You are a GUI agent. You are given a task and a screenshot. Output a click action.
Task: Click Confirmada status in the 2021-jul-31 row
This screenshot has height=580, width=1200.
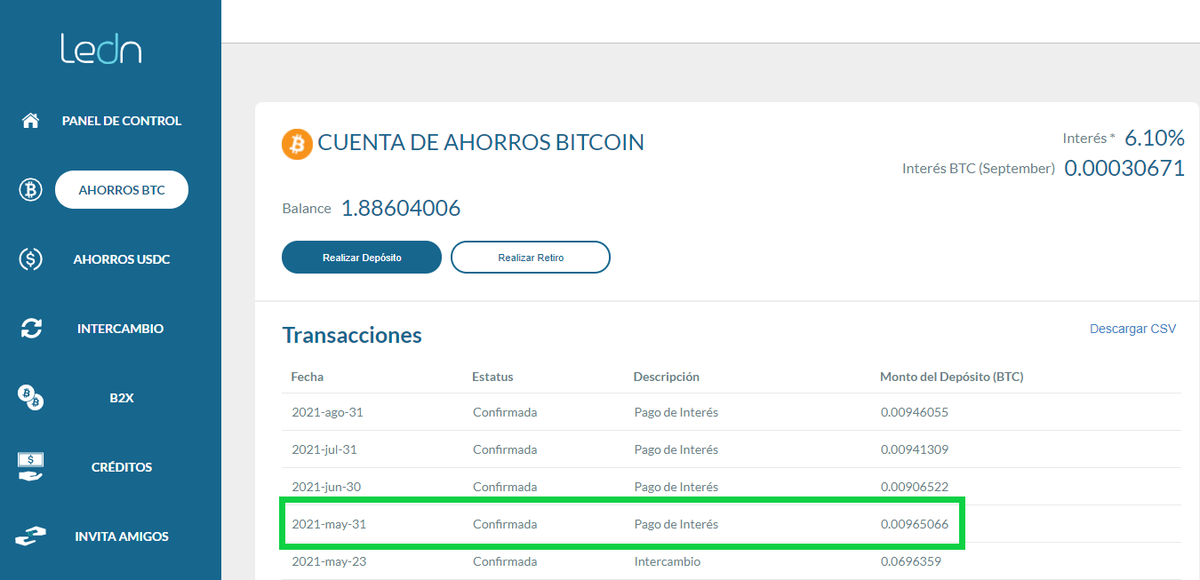click(505, 450)
